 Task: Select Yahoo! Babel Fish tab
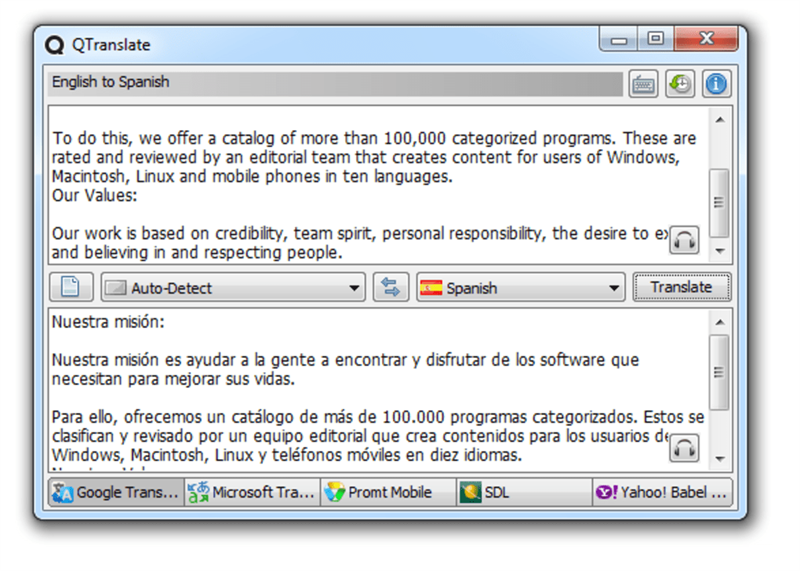pos(662,492)
